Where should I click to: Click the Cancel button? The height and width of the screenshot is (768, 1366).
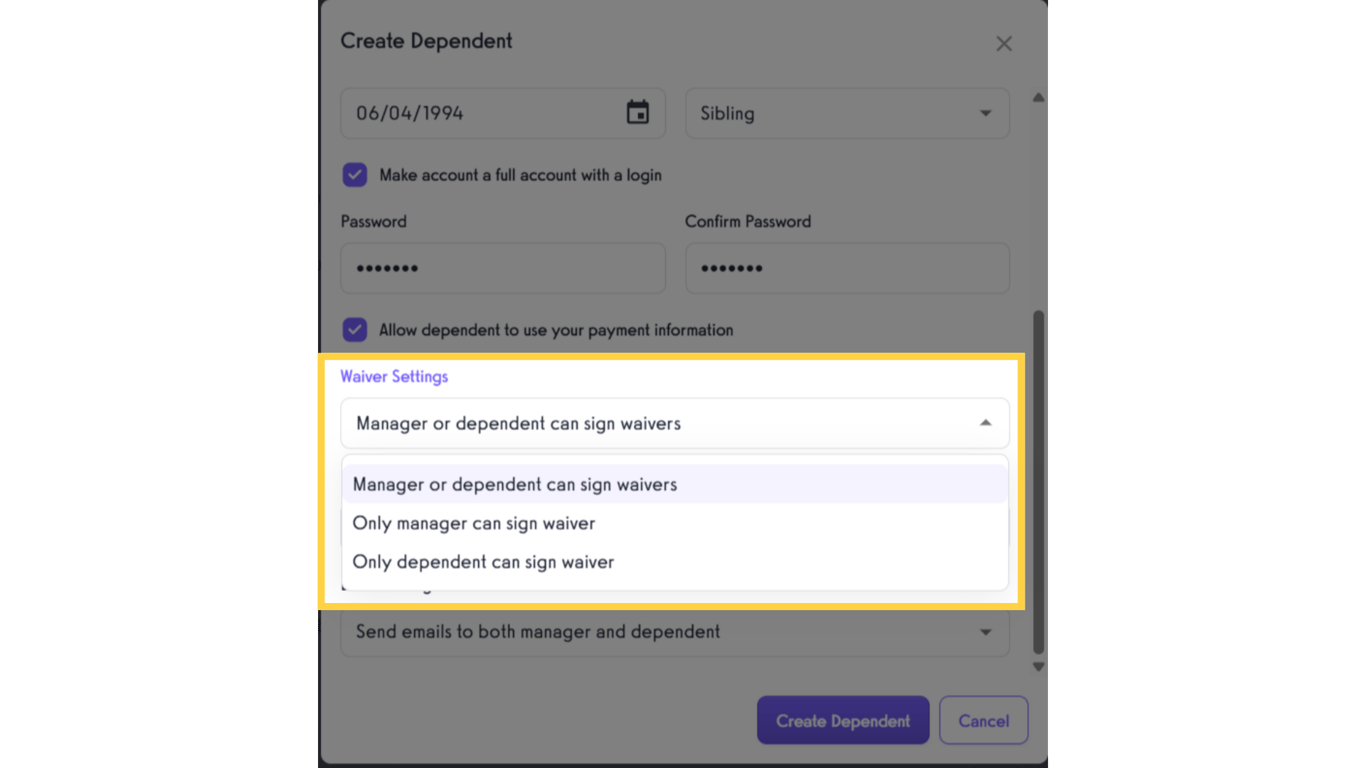pyautogui.click(x=983, y=720)
